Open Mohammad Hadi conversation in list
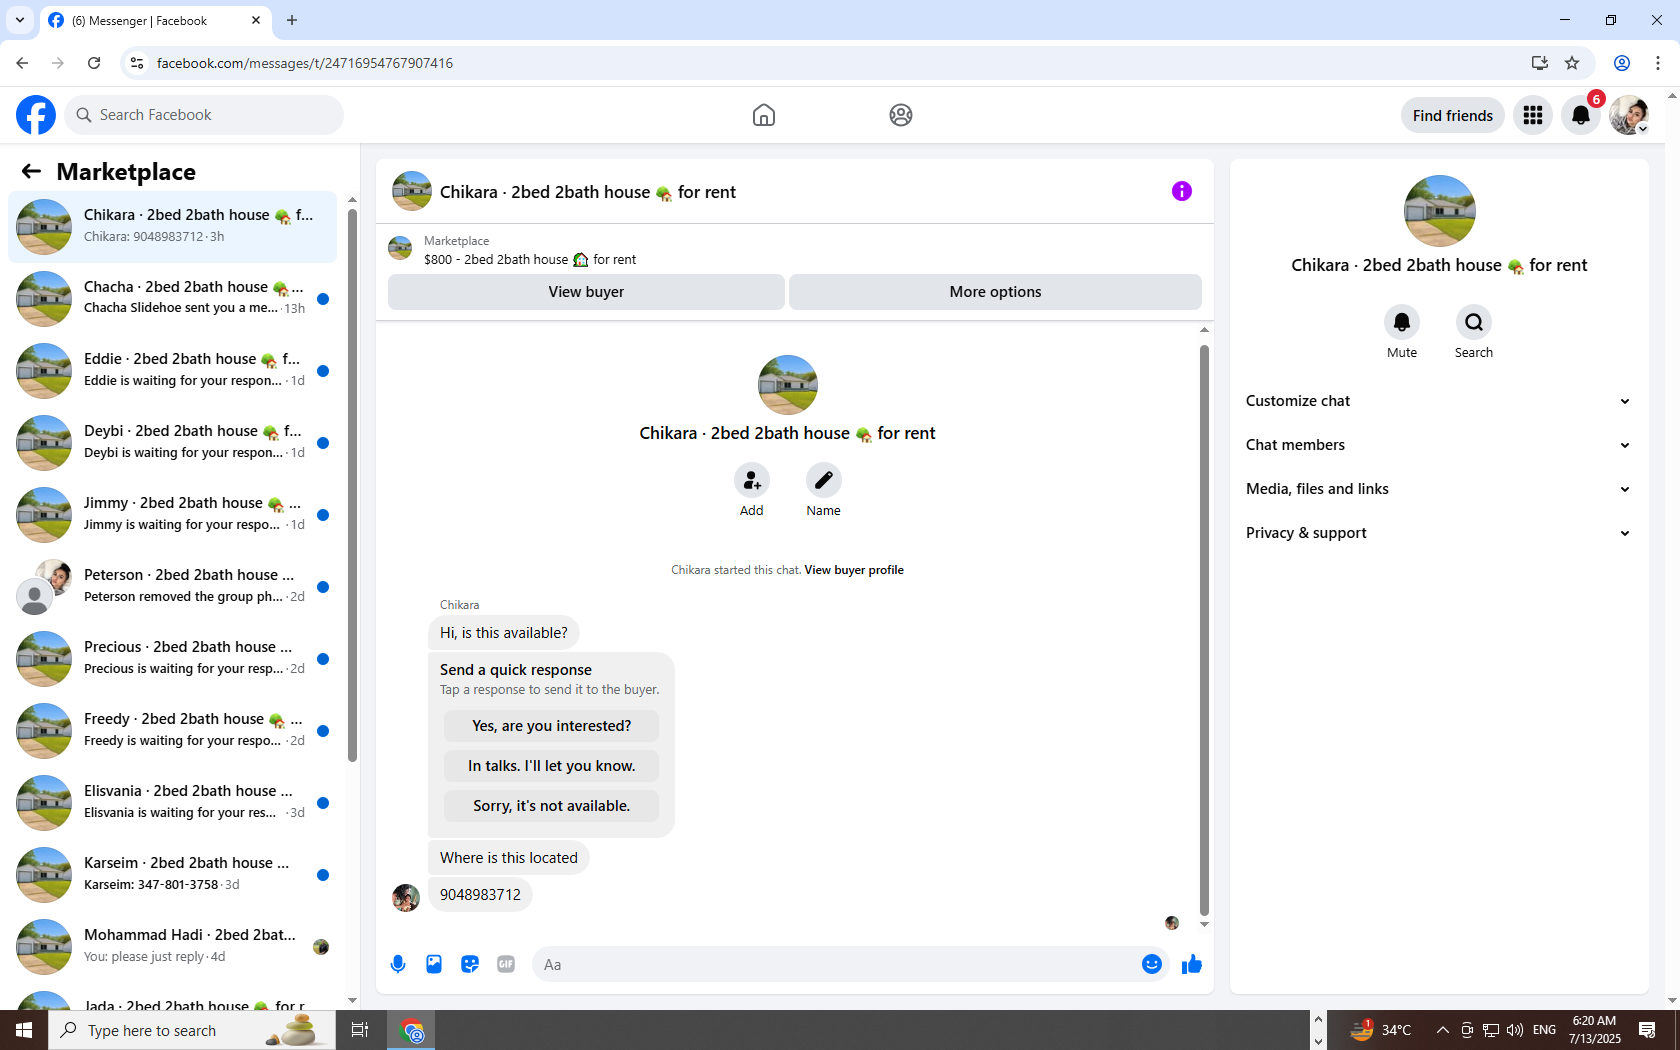This screenshot has width=1680, height=1050. point(173,947)
